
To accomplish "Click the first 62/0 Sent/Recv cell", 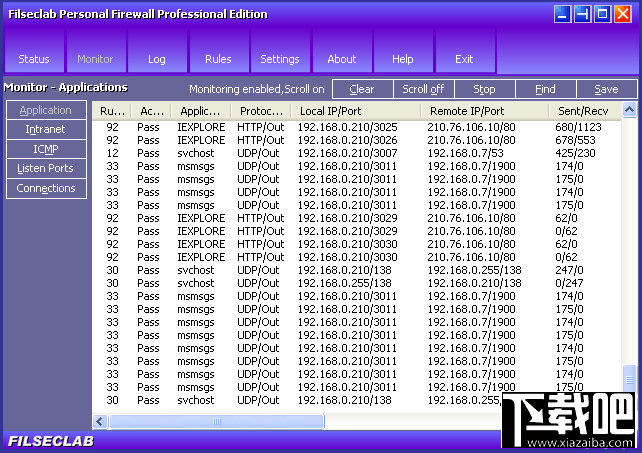I will (566, 218).
